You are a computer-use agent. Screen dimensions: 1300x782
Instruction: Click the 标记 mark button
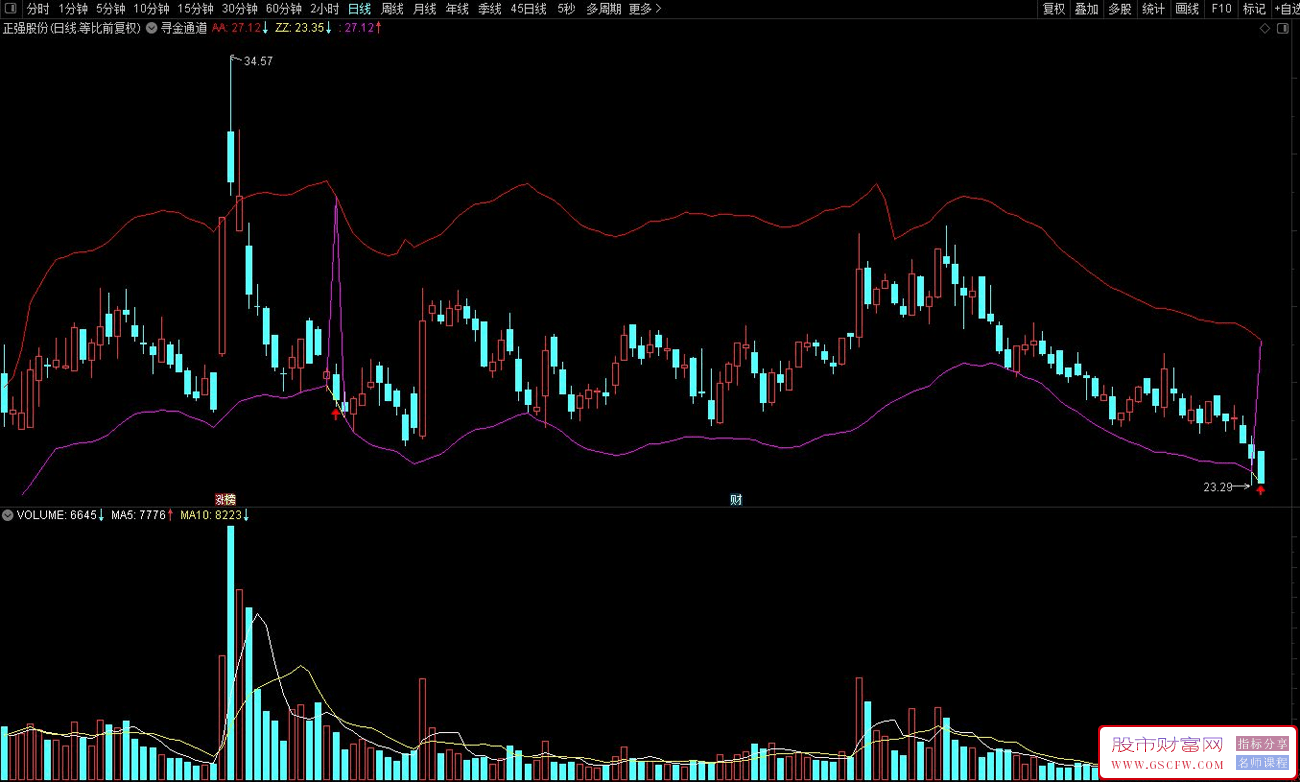tap(1254, 9)
